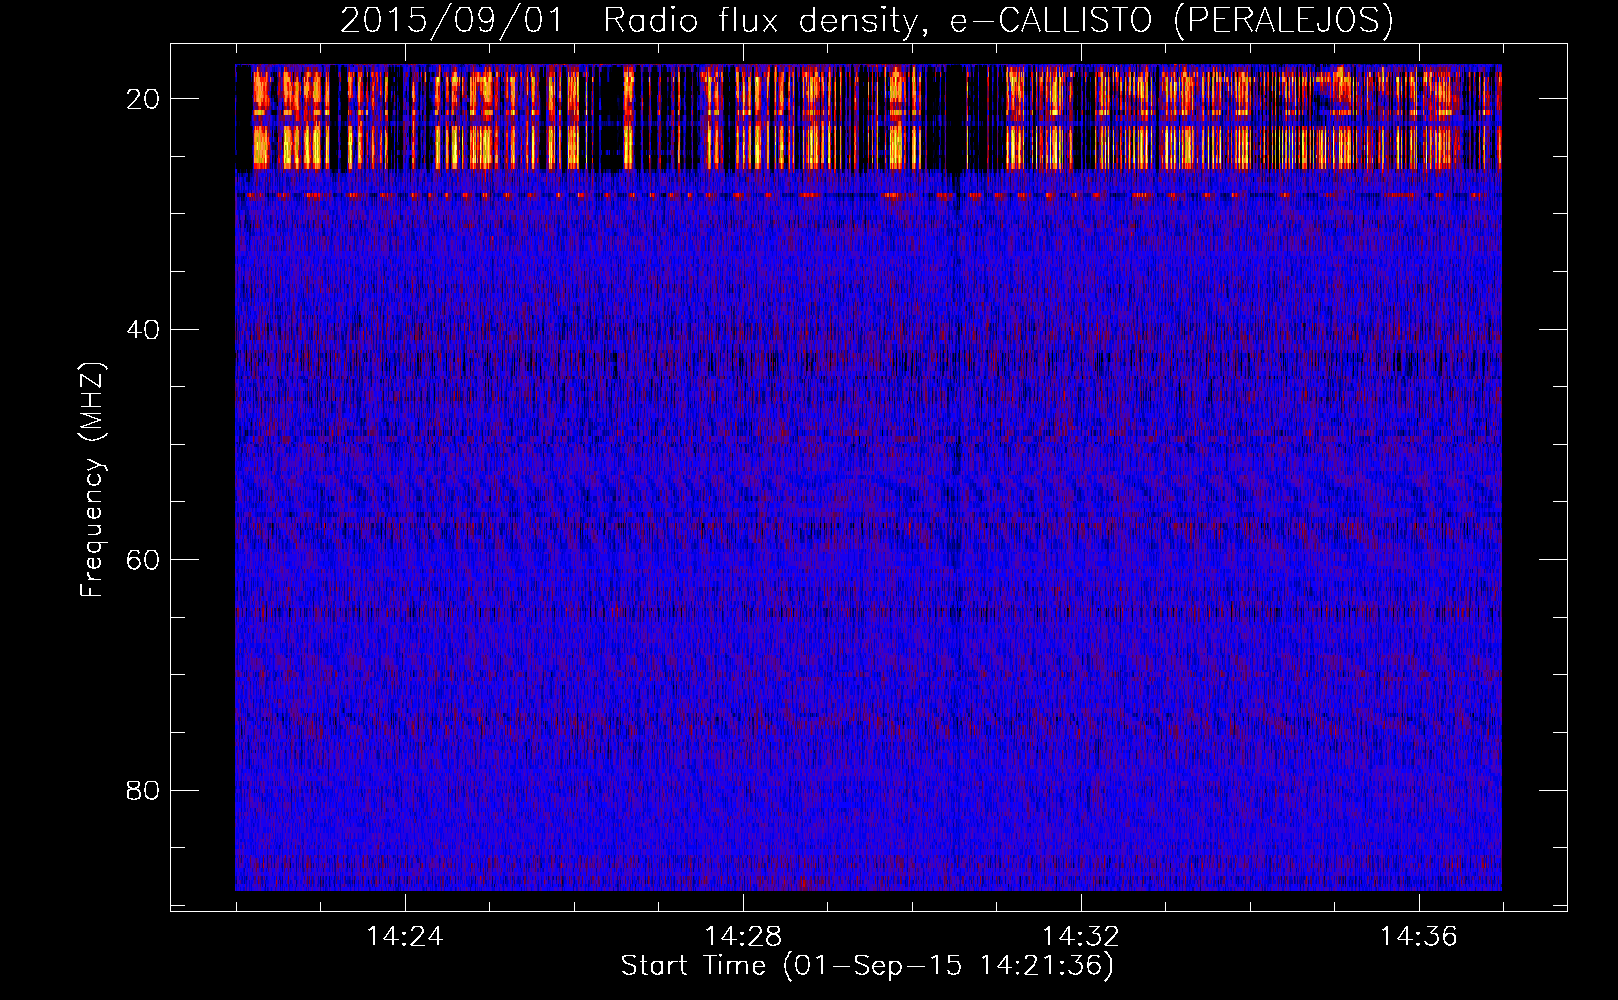The width and height of the screenshot is (1618, 1000).
Task: Click the 40 MHz frequency tick label
Action: click(x=144, y=330)
